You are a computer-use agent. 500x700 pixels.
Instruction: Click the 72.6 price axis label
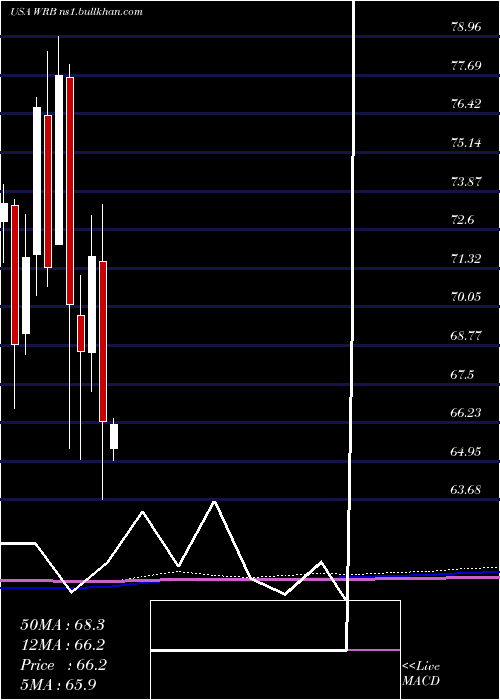click(463, 220)
